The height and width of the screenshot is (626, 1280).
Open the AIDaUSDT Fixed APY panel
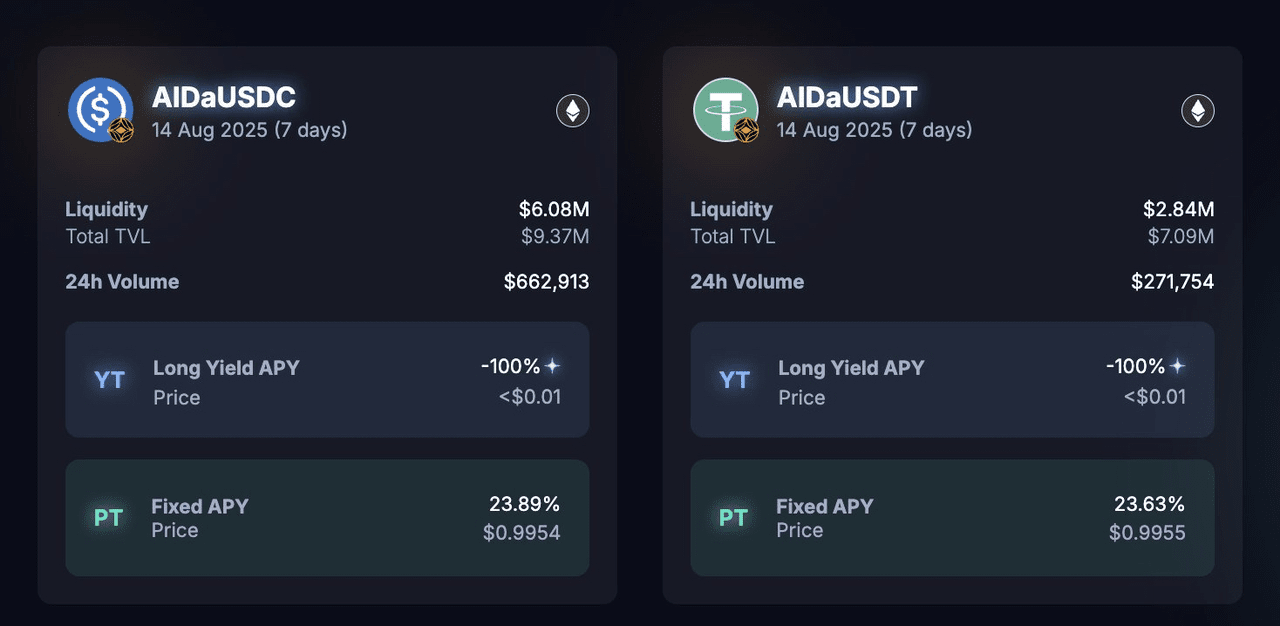(952, 518)
